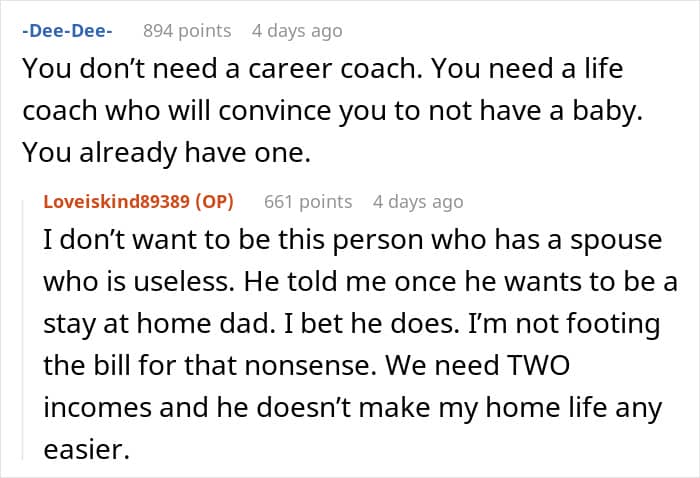Click the "894 points" score
This screenshot has height=478, width=700.
click(187, 31)
